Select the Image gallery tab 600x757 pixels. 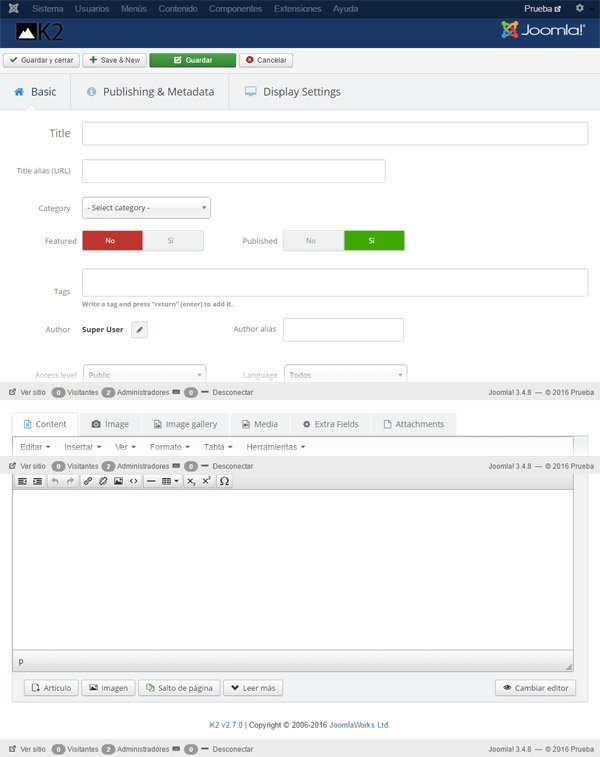185,424
